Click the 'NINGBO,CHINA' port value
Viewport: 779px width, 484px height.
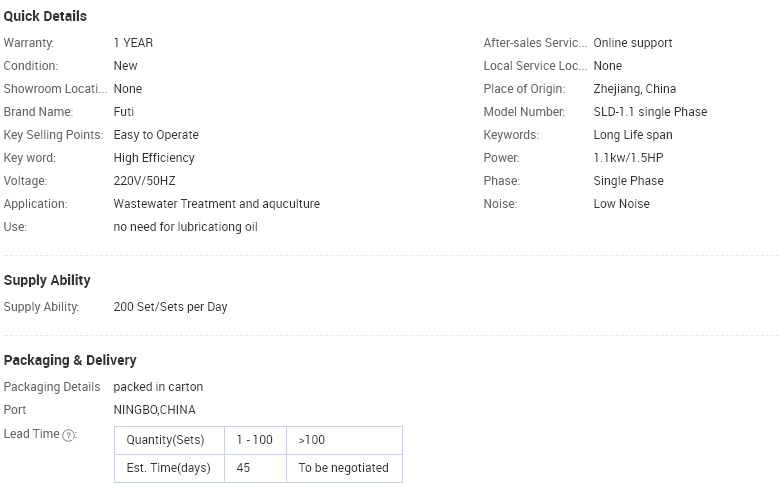(x=155, y=410)
